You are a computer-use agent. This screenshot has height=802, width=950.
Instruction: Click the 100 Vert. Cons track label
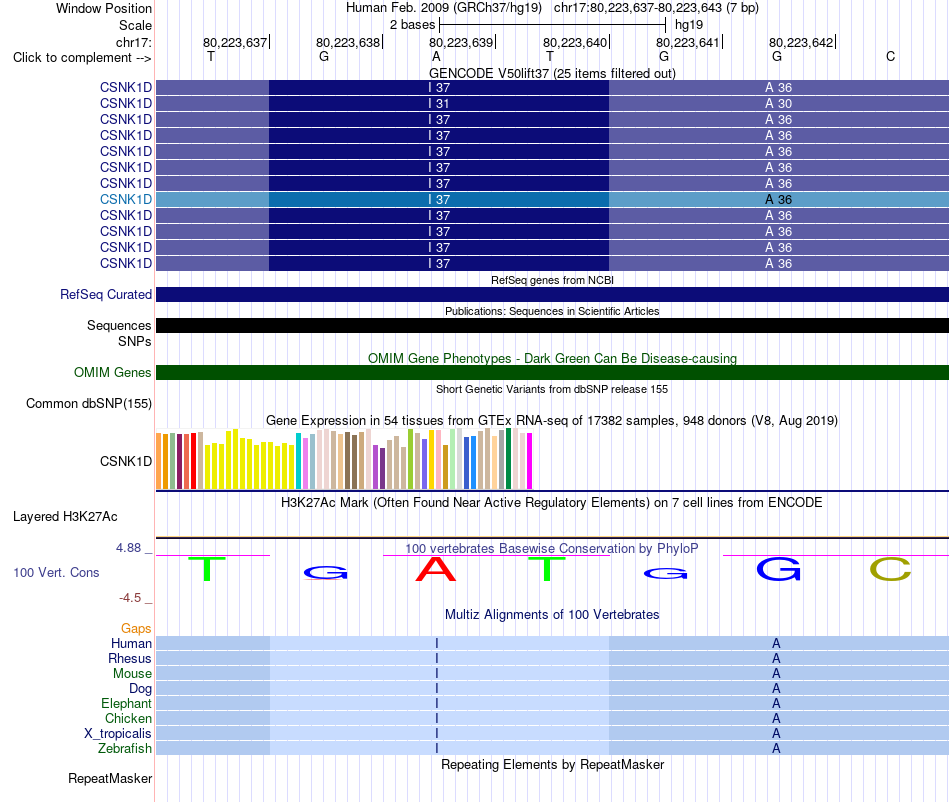pyautogui.click(x=56, y=572)
